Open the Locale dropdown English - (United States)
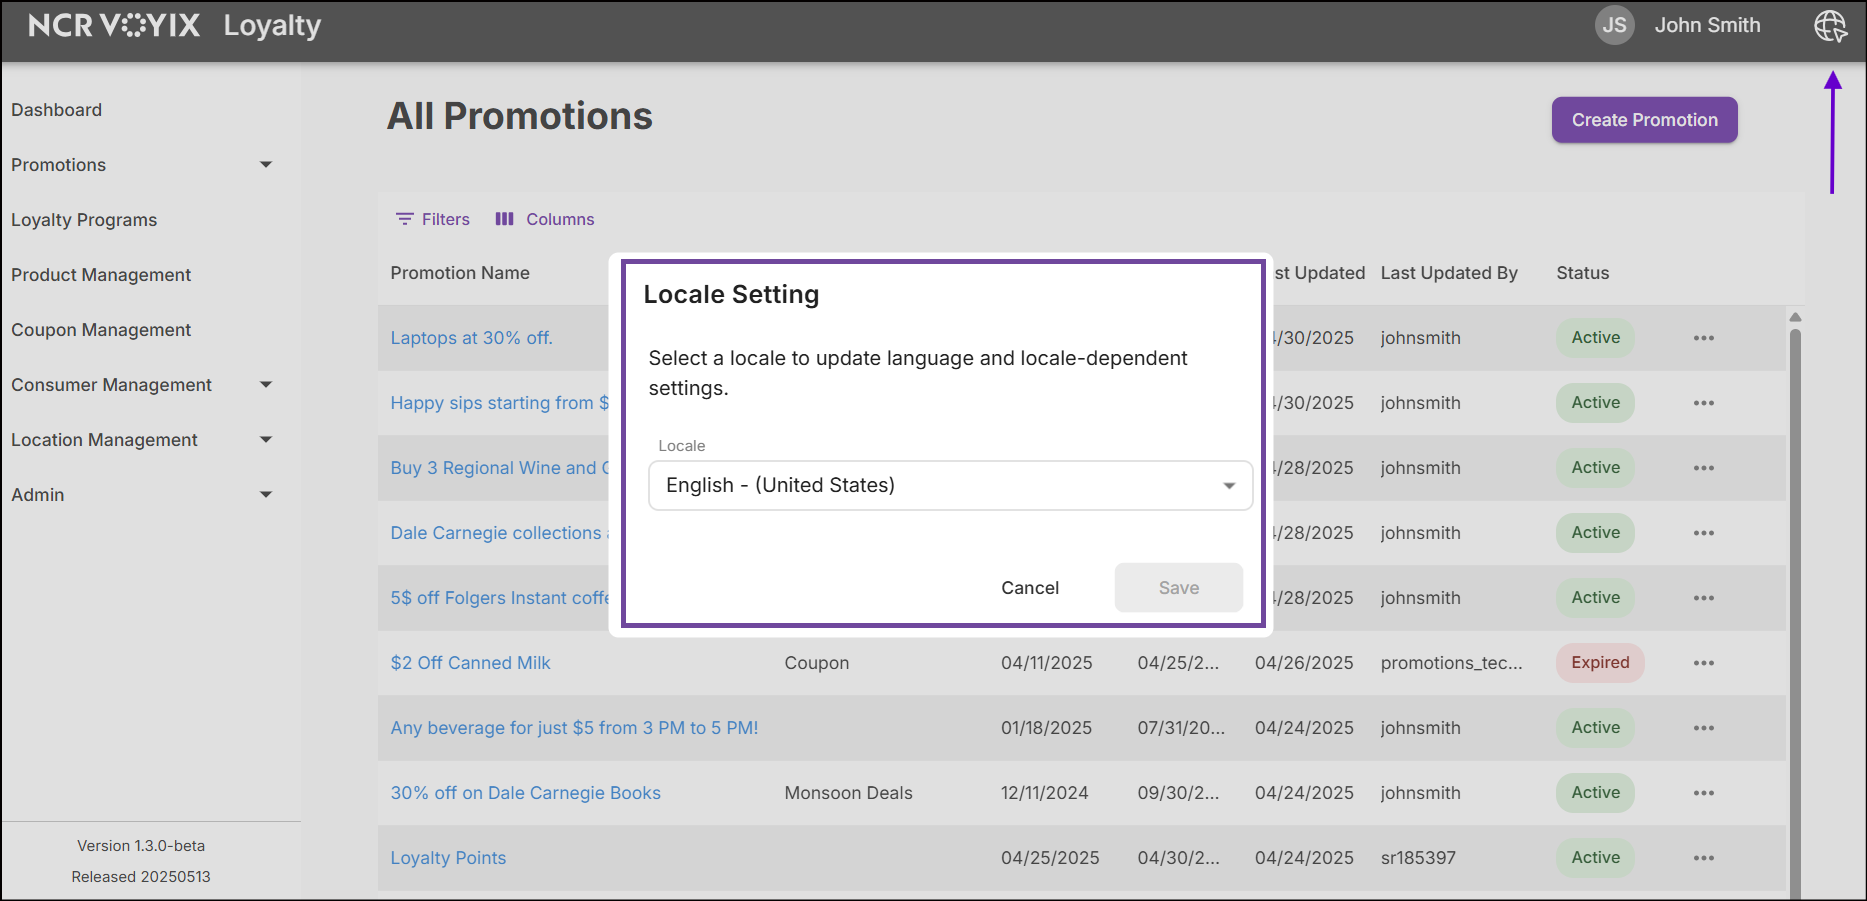1867x901 pixels. click(x=950, y=485)
